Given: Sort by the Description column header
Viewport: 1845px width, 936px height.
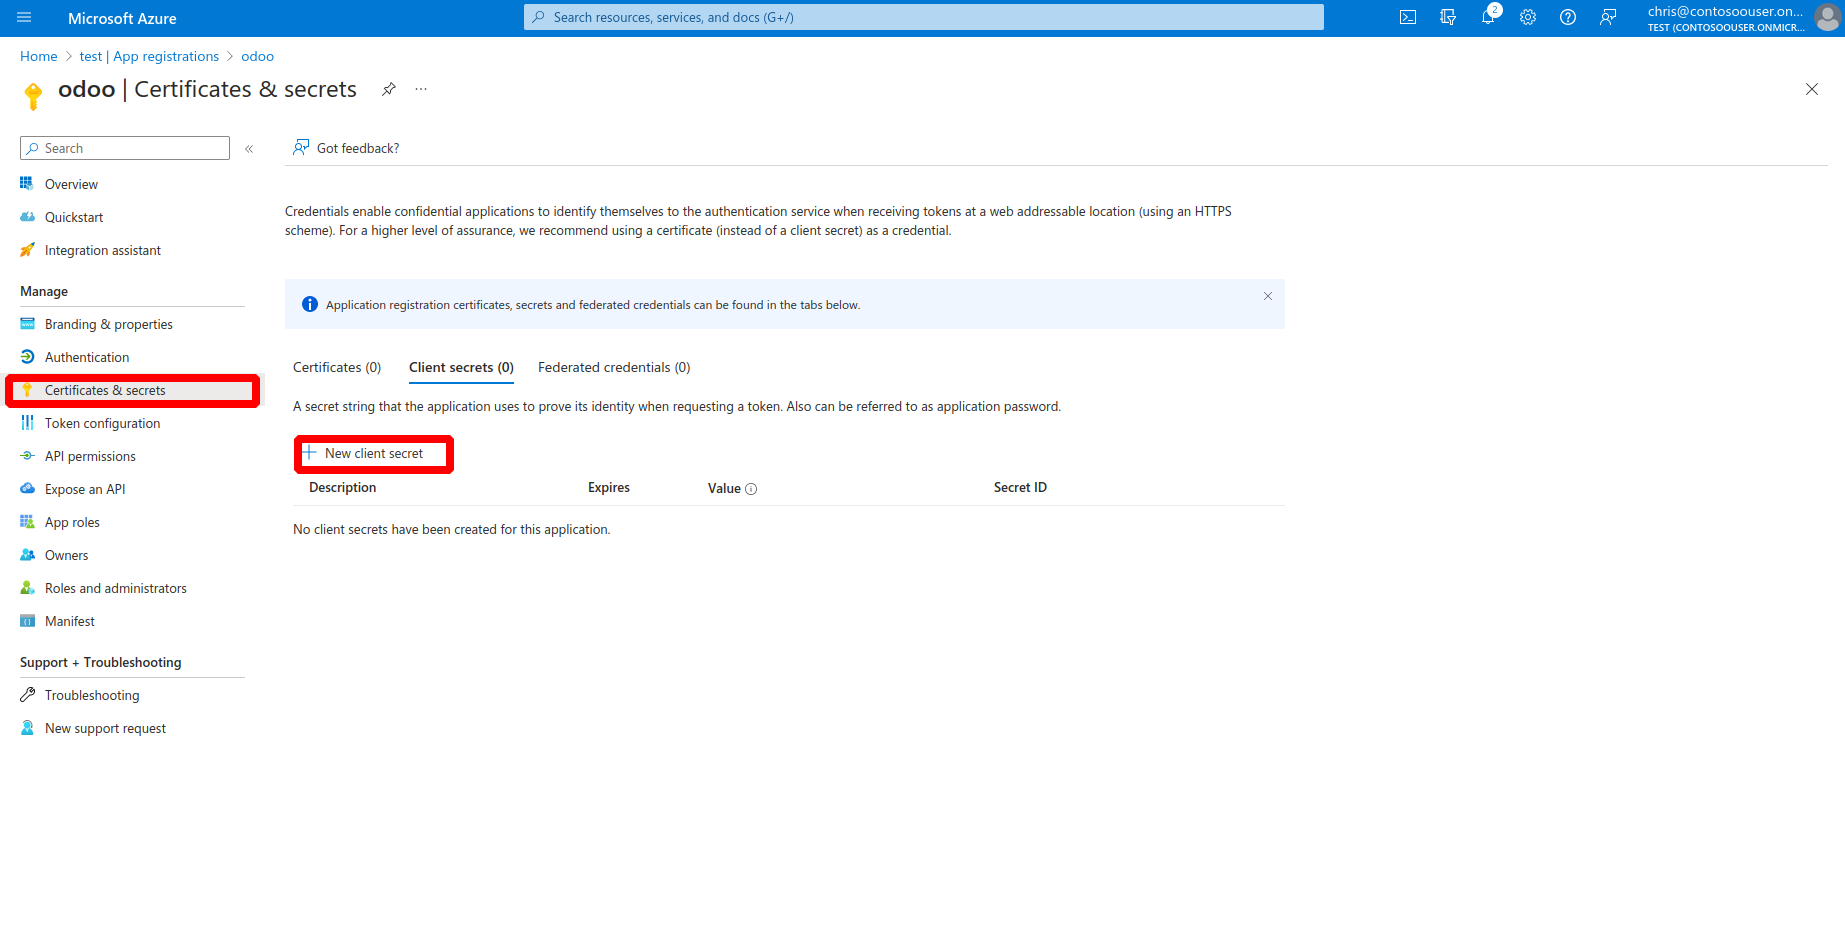Looking at the screenshot, I should click(343, 488).
